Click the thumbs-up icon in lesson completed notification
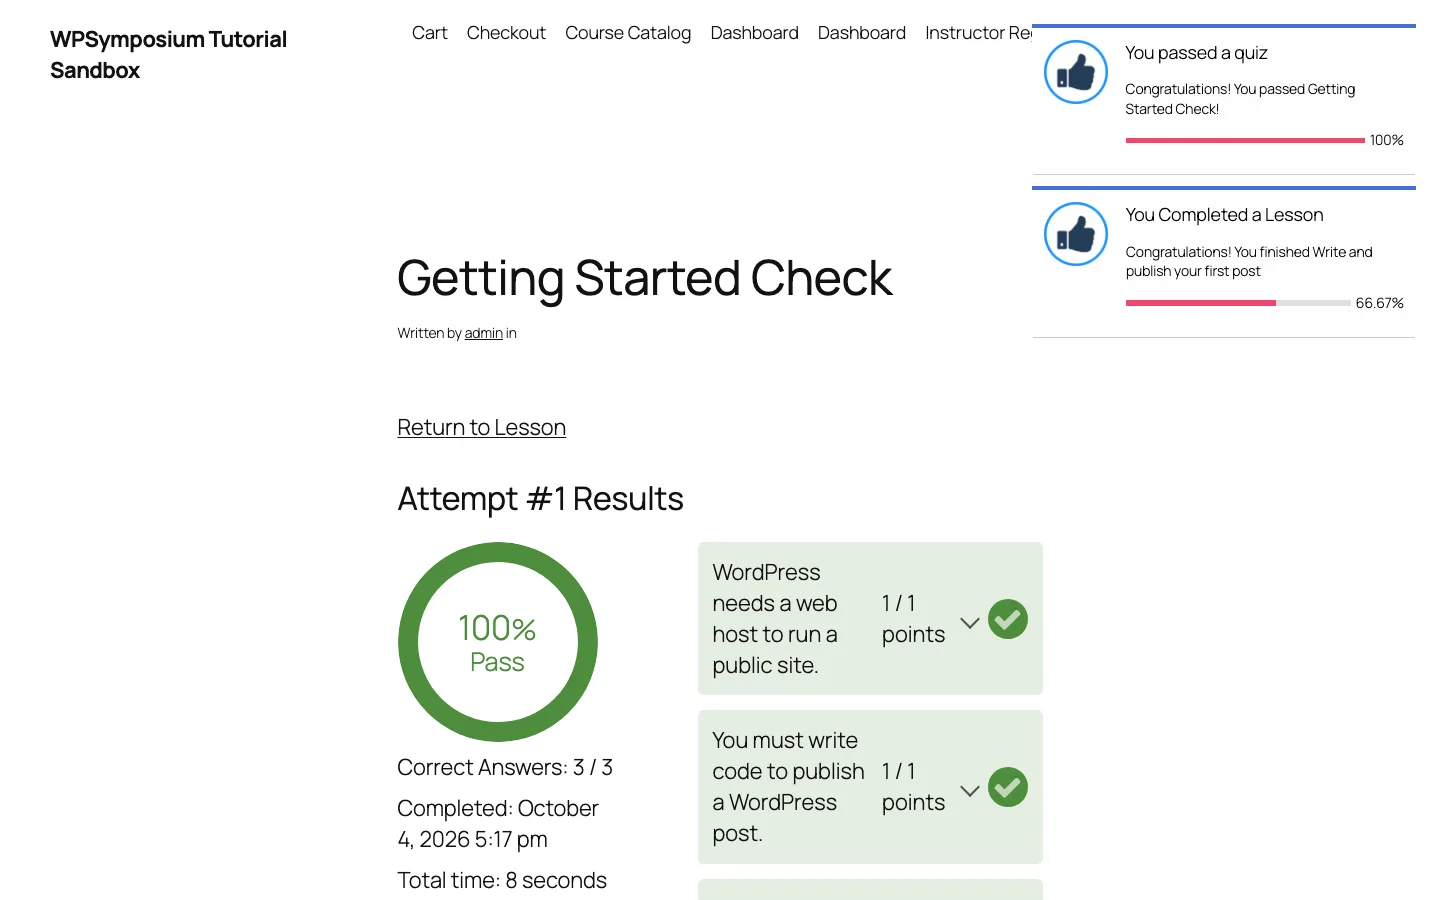 coord(1076,234)
